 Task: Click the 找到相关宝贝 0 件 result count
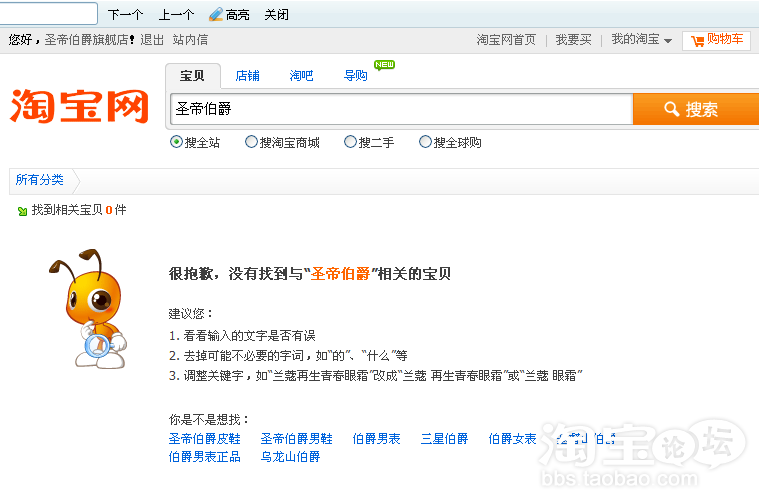point(79,210)
